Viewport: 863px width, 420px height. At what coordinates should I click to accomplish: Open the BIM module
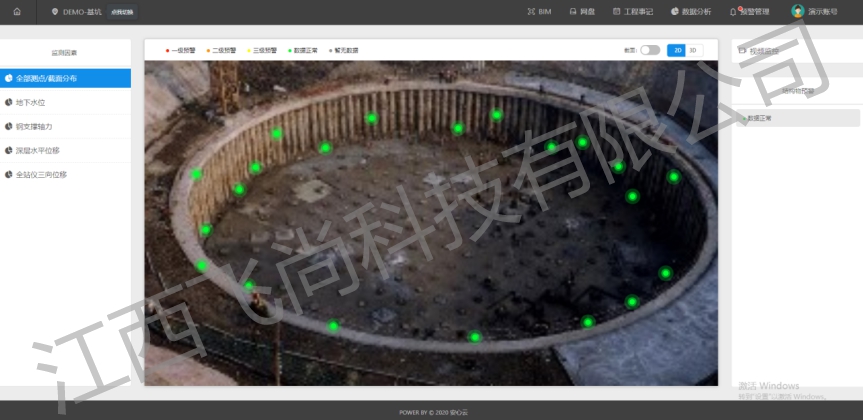[539, 12]
